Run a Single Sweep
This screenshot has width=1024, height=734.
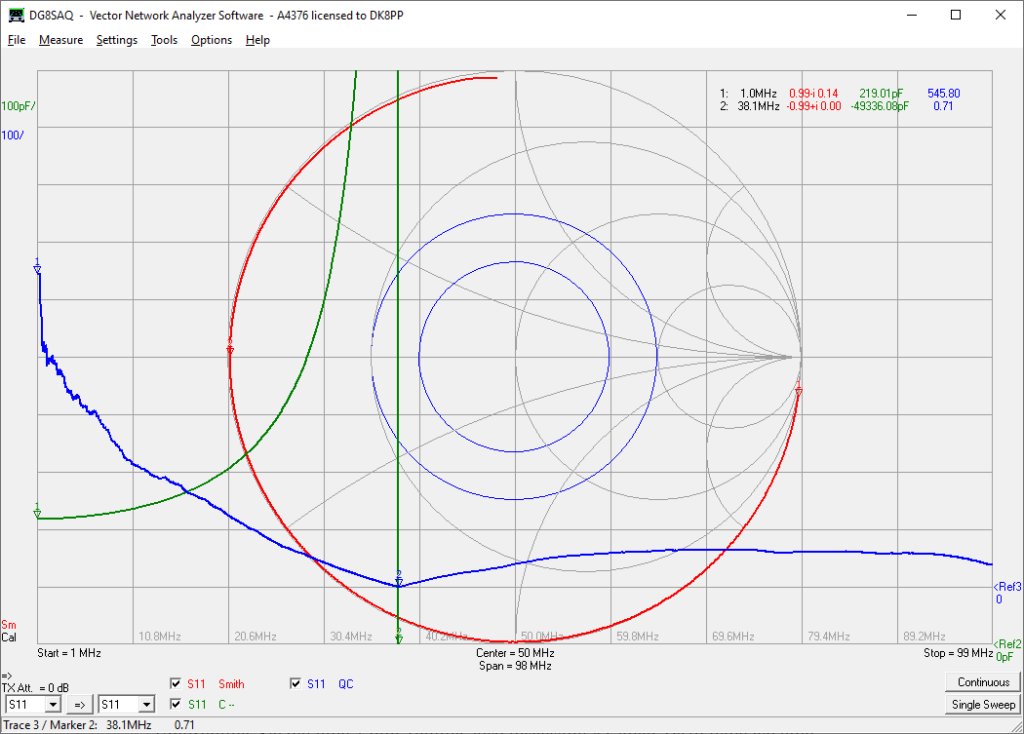pos(984,705)
